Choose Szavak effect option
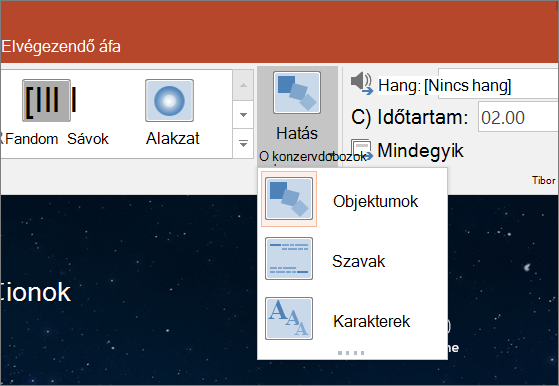 coord(352,259)
